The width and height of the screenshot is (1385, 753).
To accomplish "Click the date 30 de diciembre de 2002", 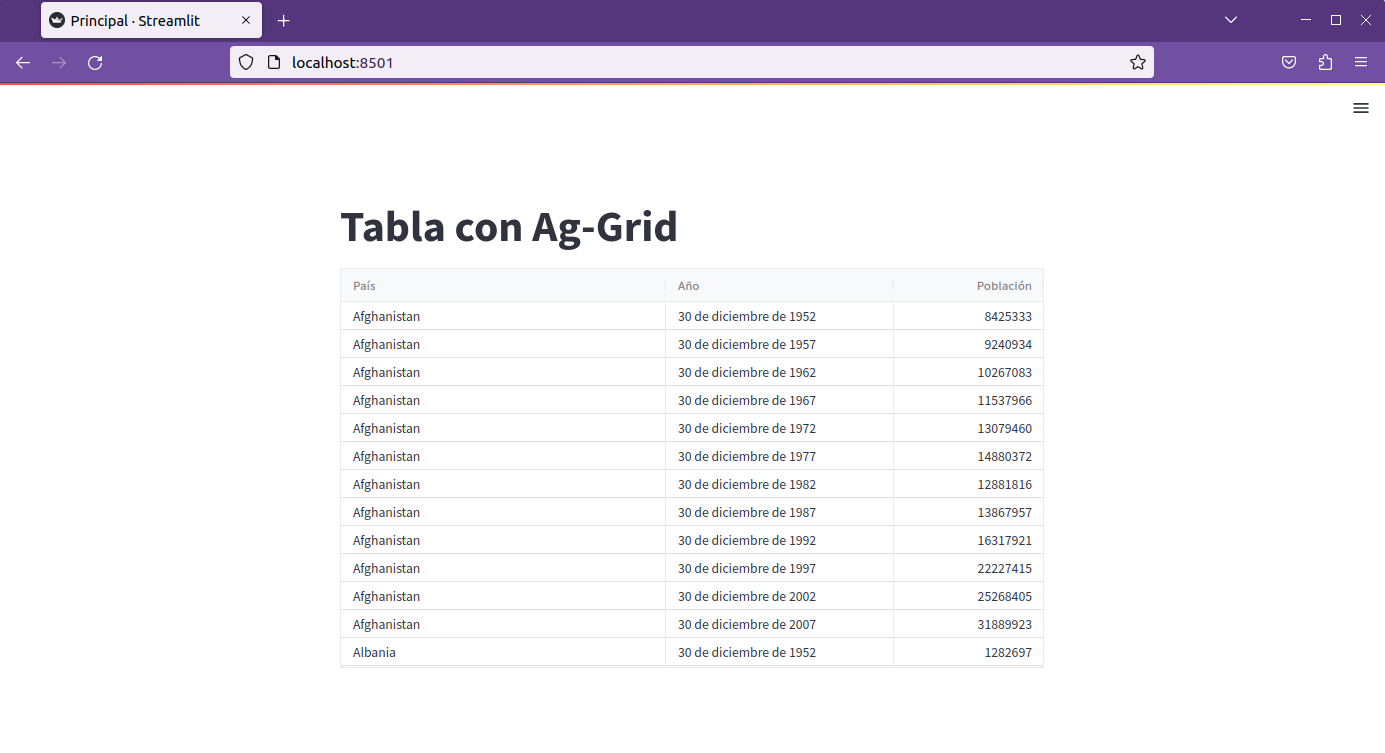I will (747, 596).
